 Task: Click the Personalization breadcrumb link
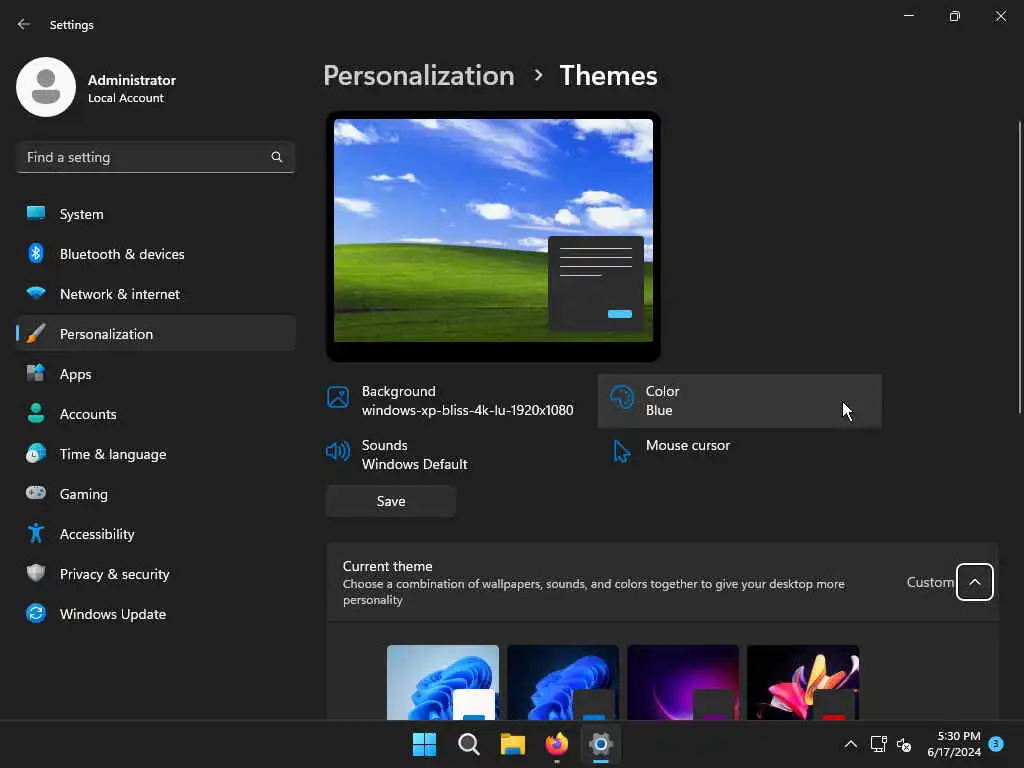tap(419, 76)
